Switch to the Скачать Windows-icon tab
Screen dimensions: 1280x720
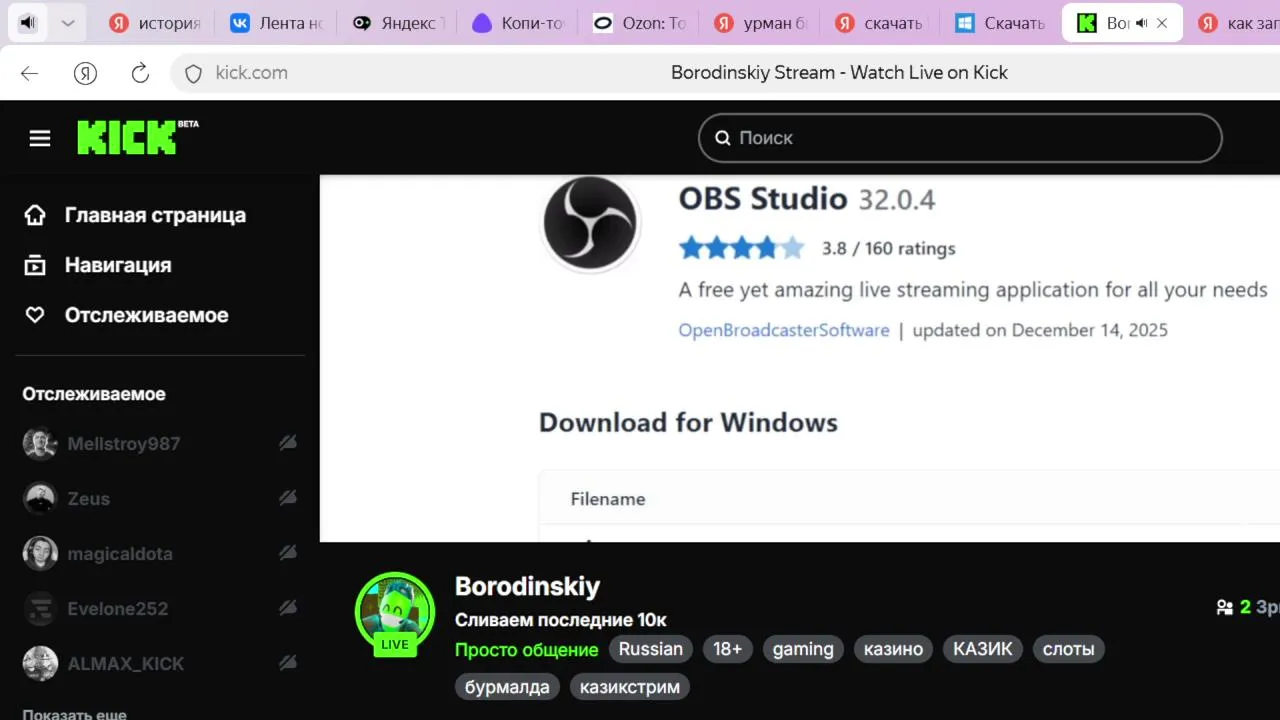tap(1002, 23)
